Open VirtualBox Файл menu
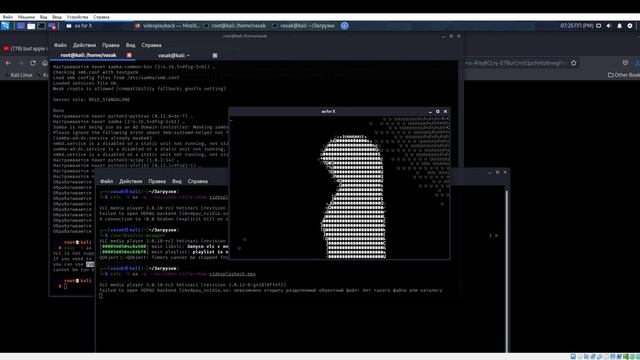 (x=8, y=17)
